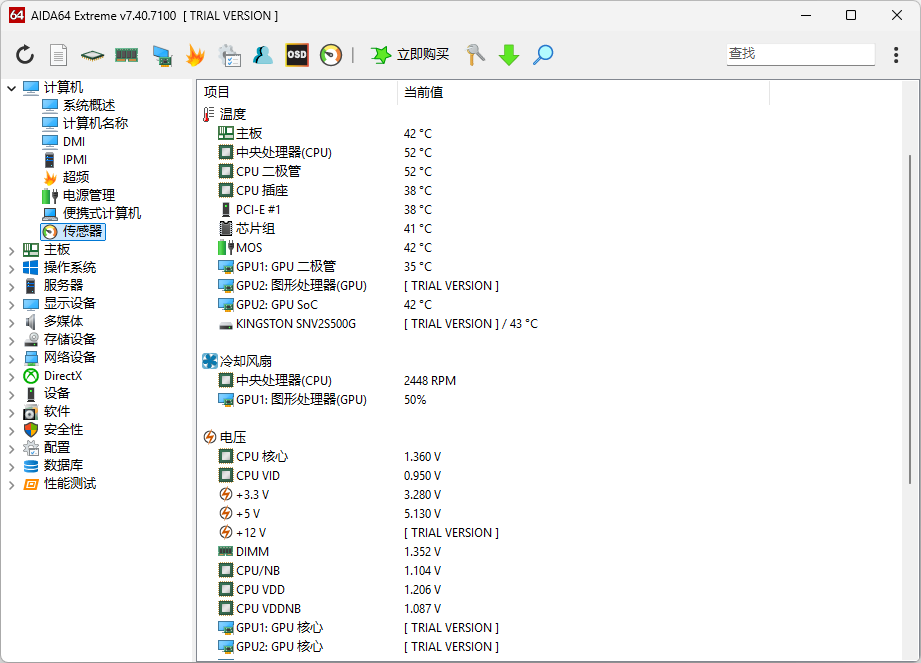The width and height of the screenshot is (921, 663).
Task: Open the flame stability test icon
Action: point(195,55)
